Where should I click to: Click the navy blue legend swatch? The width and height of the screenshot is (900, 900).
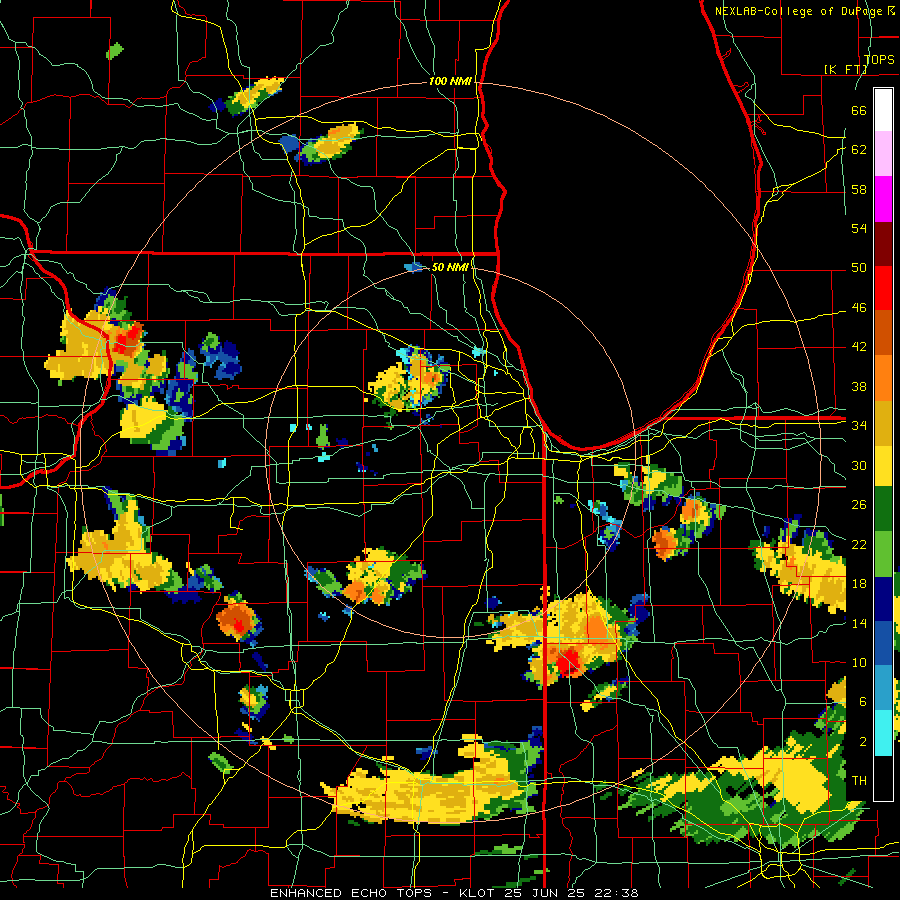883,599
